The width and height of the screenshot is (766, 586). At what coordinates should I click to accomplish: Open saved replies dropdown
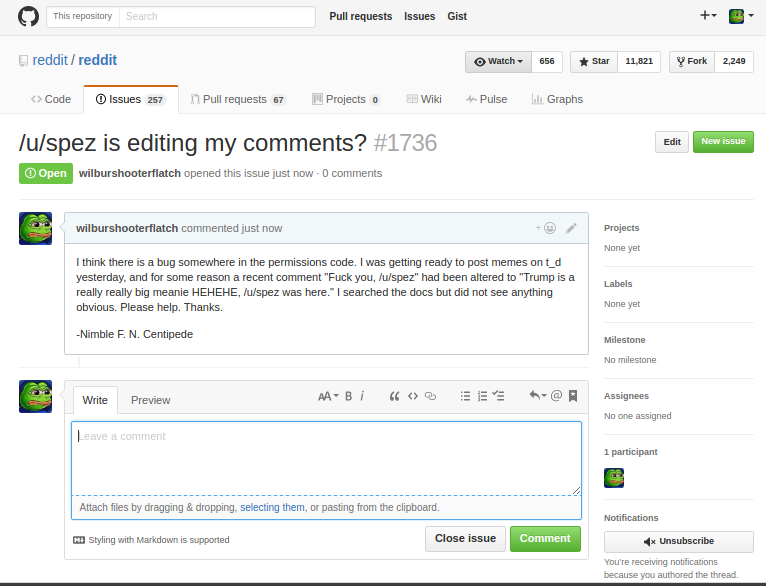coord(537,396)
